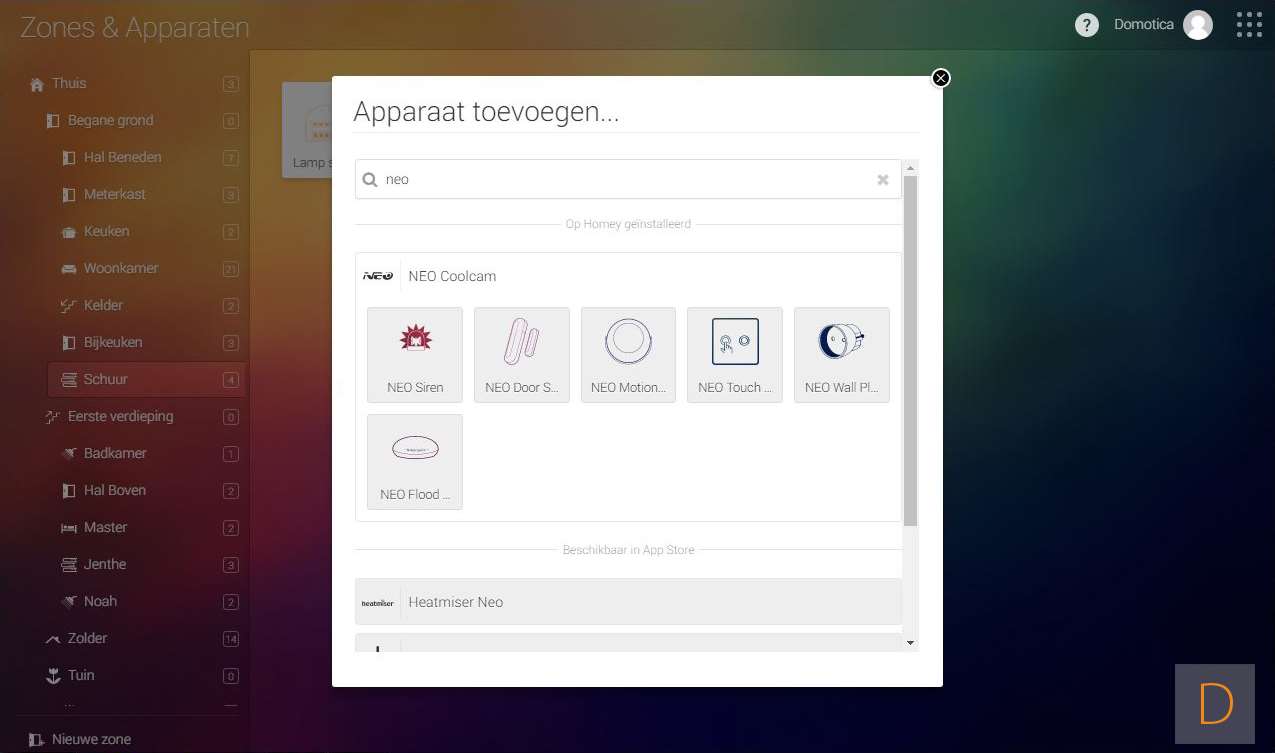Image resolution: width=1275 pixels, height=753 pixels.
Task: Select the Schuur zone
Action: click(147, 380)
